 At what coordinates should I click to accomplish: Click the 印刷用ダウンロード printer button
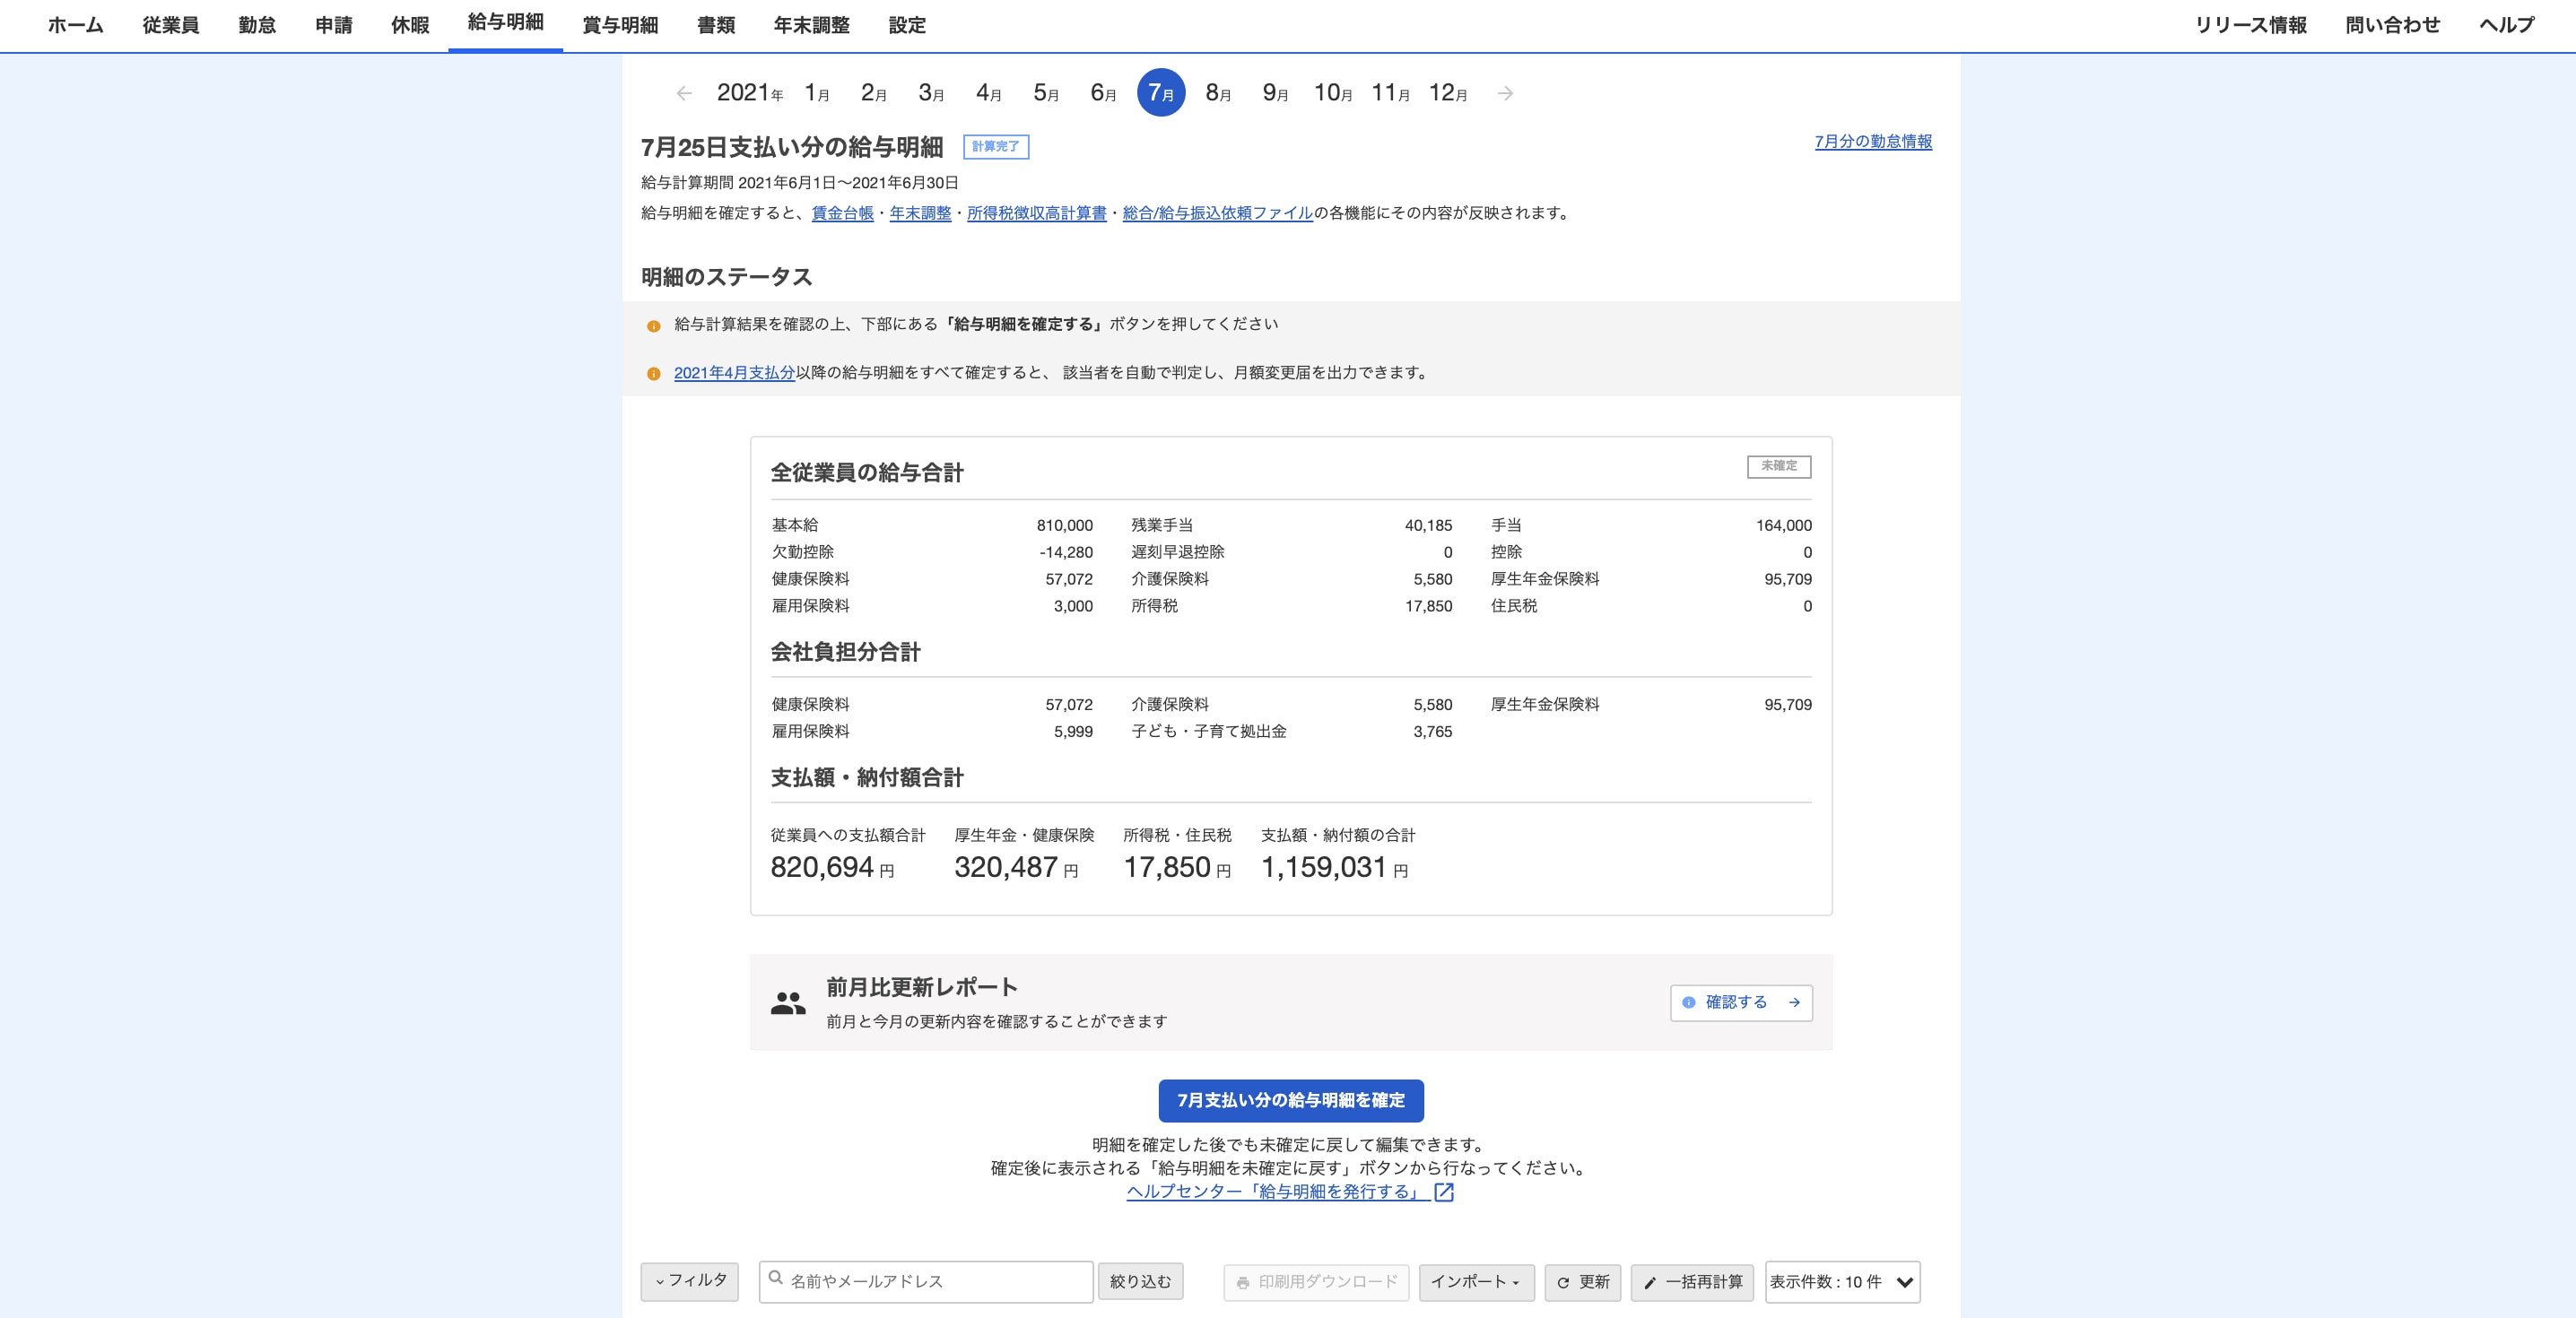(x=1316, y=1282)
